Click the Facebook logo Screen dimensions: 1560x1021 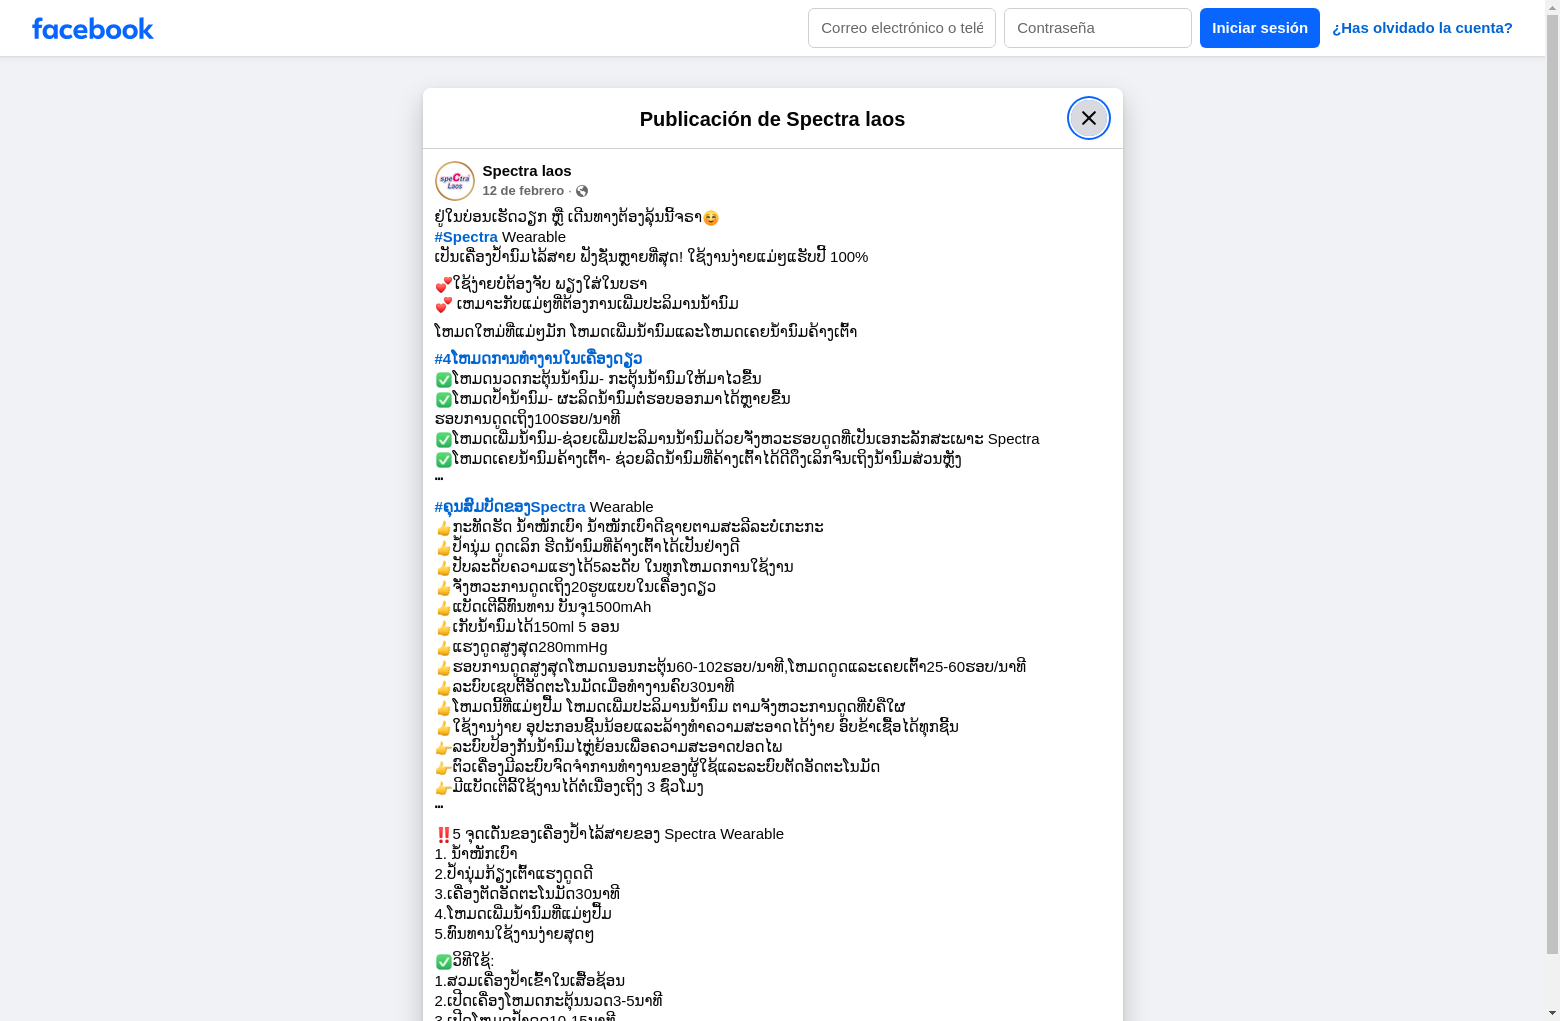pos(93,29)
